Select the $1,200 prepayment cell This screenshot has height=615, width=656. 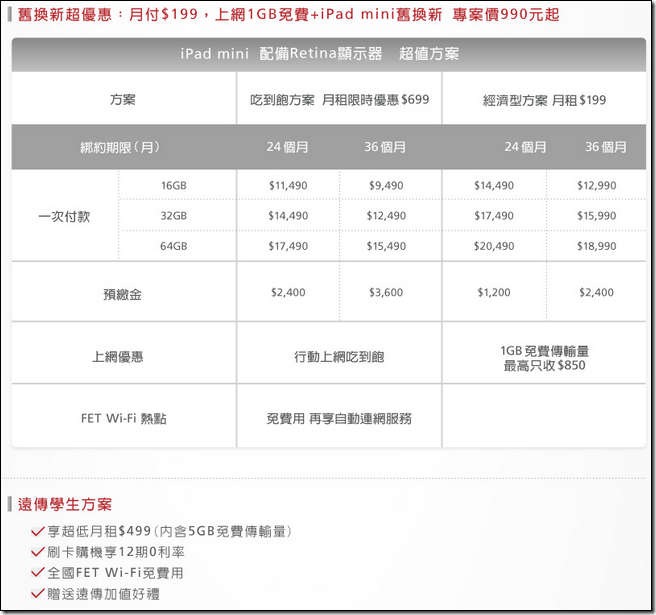pyautogui.click(x=494, y=292)
